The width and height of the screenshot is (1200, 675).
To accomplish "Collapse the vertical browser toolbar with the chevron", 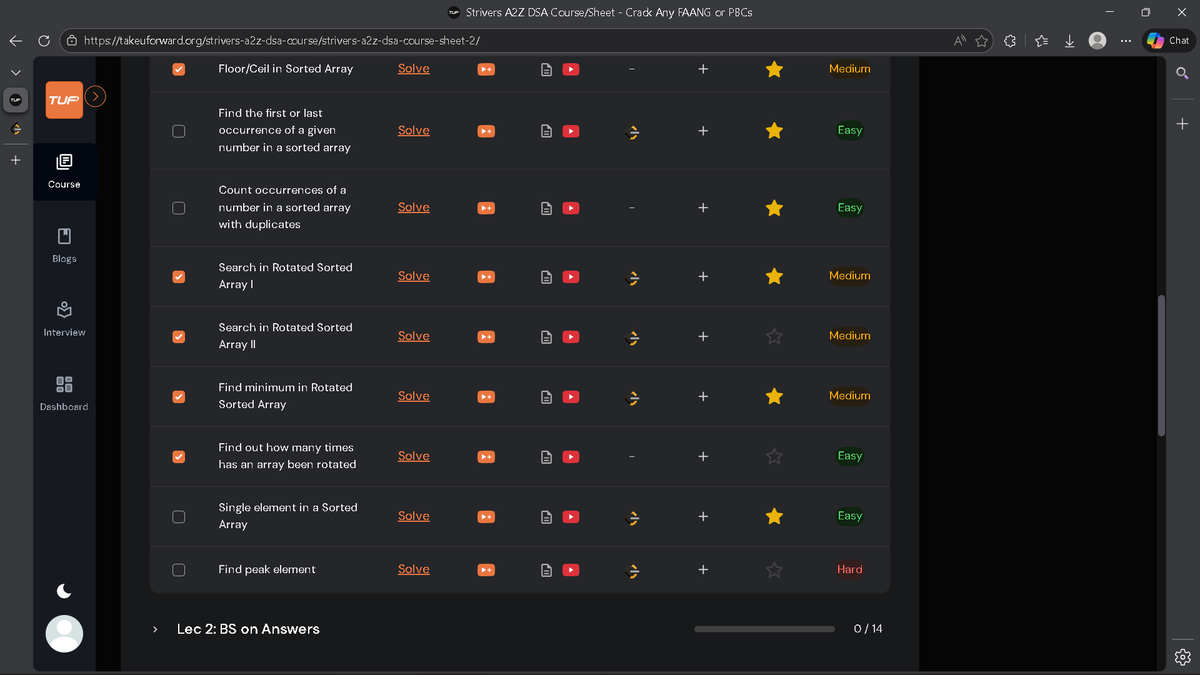I will pyautogui.click(x=15, y=72).
